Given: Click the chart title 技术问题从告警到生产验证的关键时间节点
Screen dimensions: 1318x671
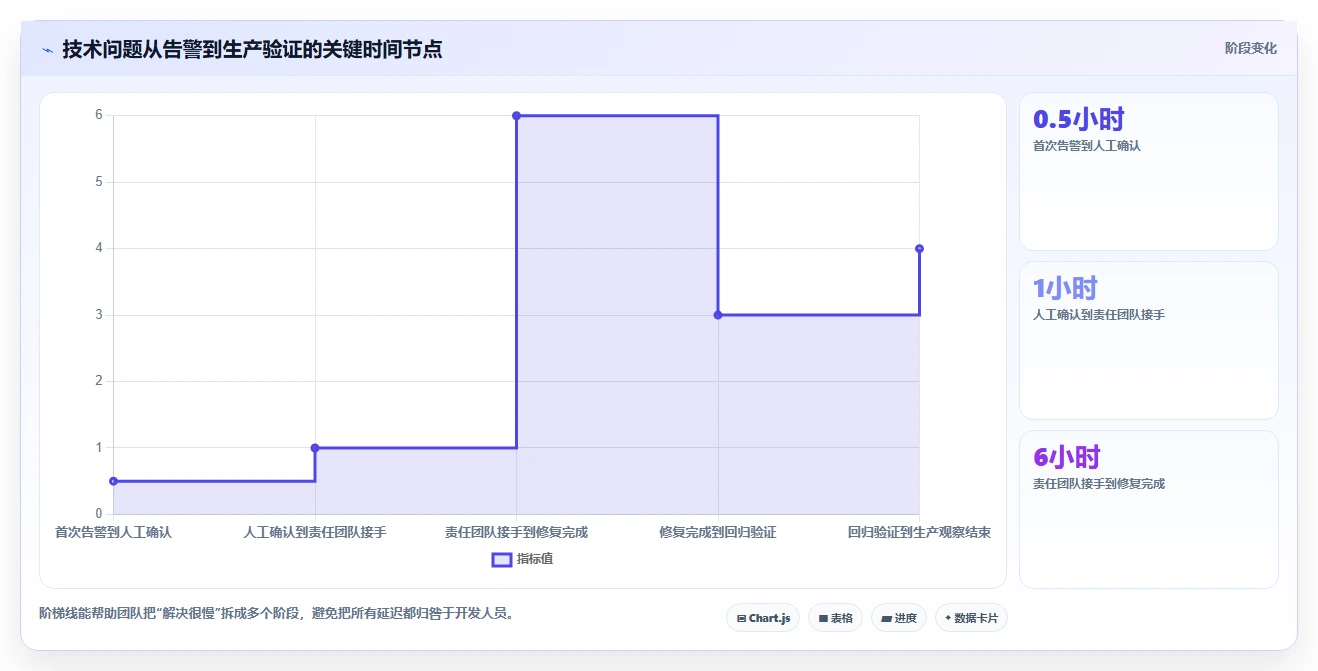Looking at the screenshot, I should coord(252,49).
